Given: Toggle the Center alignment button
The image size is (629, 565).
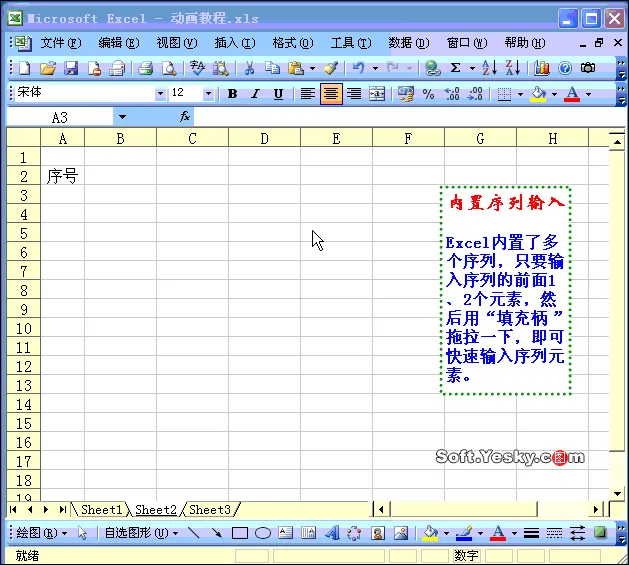Looking at the screenshot, I should (331, 94).
